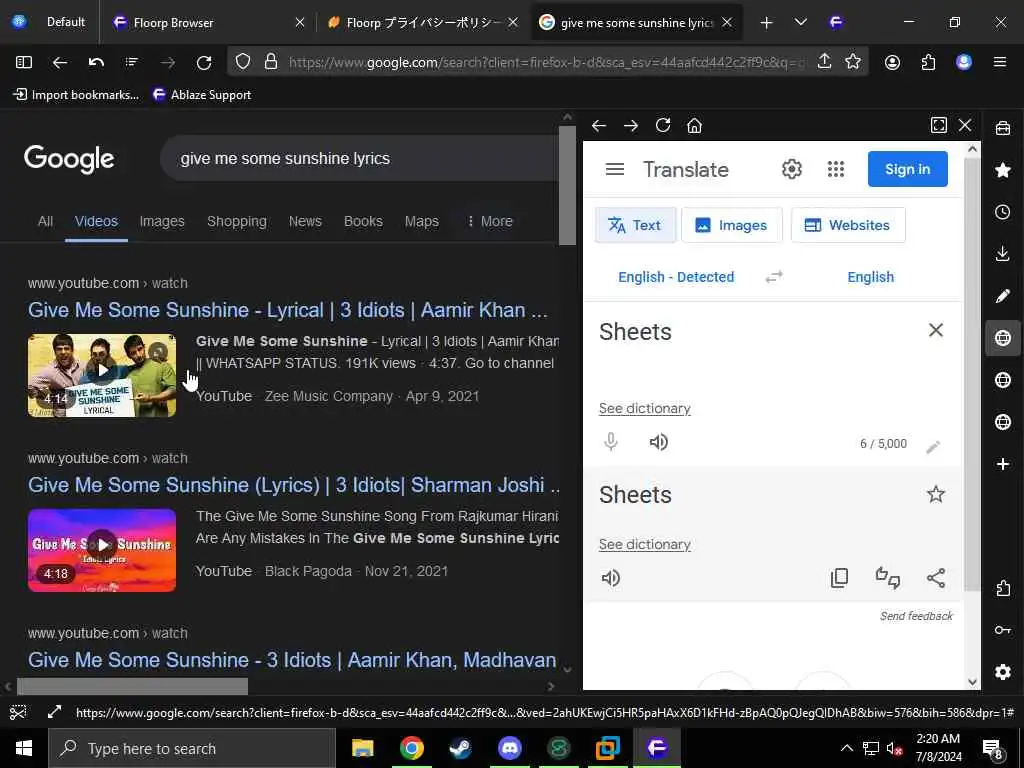1024x768 pixels.
Task: Click the Google search query field
Action: [x=359, y=159]
